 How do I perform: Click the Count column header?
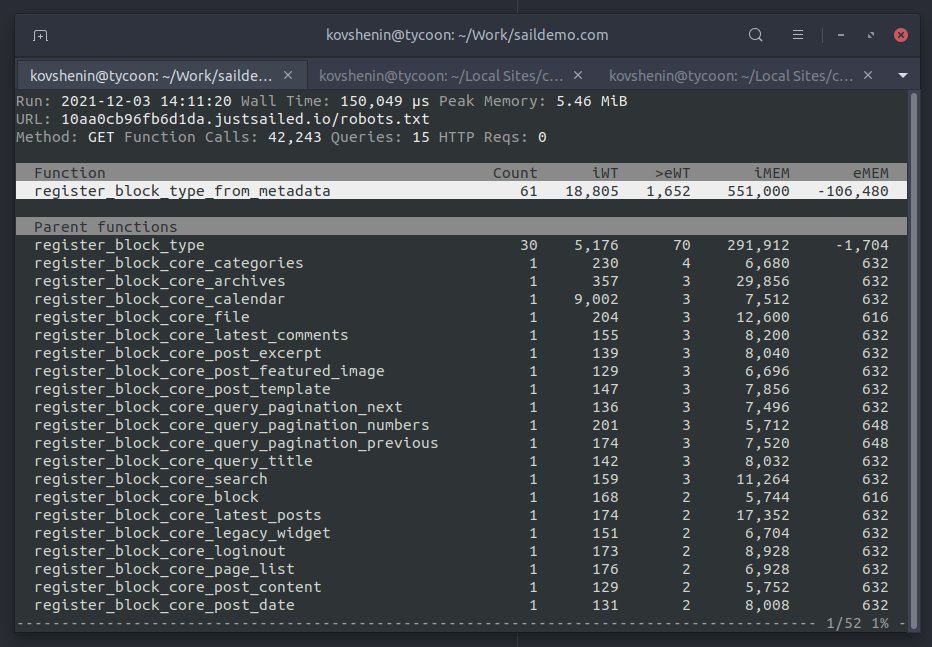[x=515, y=173]
